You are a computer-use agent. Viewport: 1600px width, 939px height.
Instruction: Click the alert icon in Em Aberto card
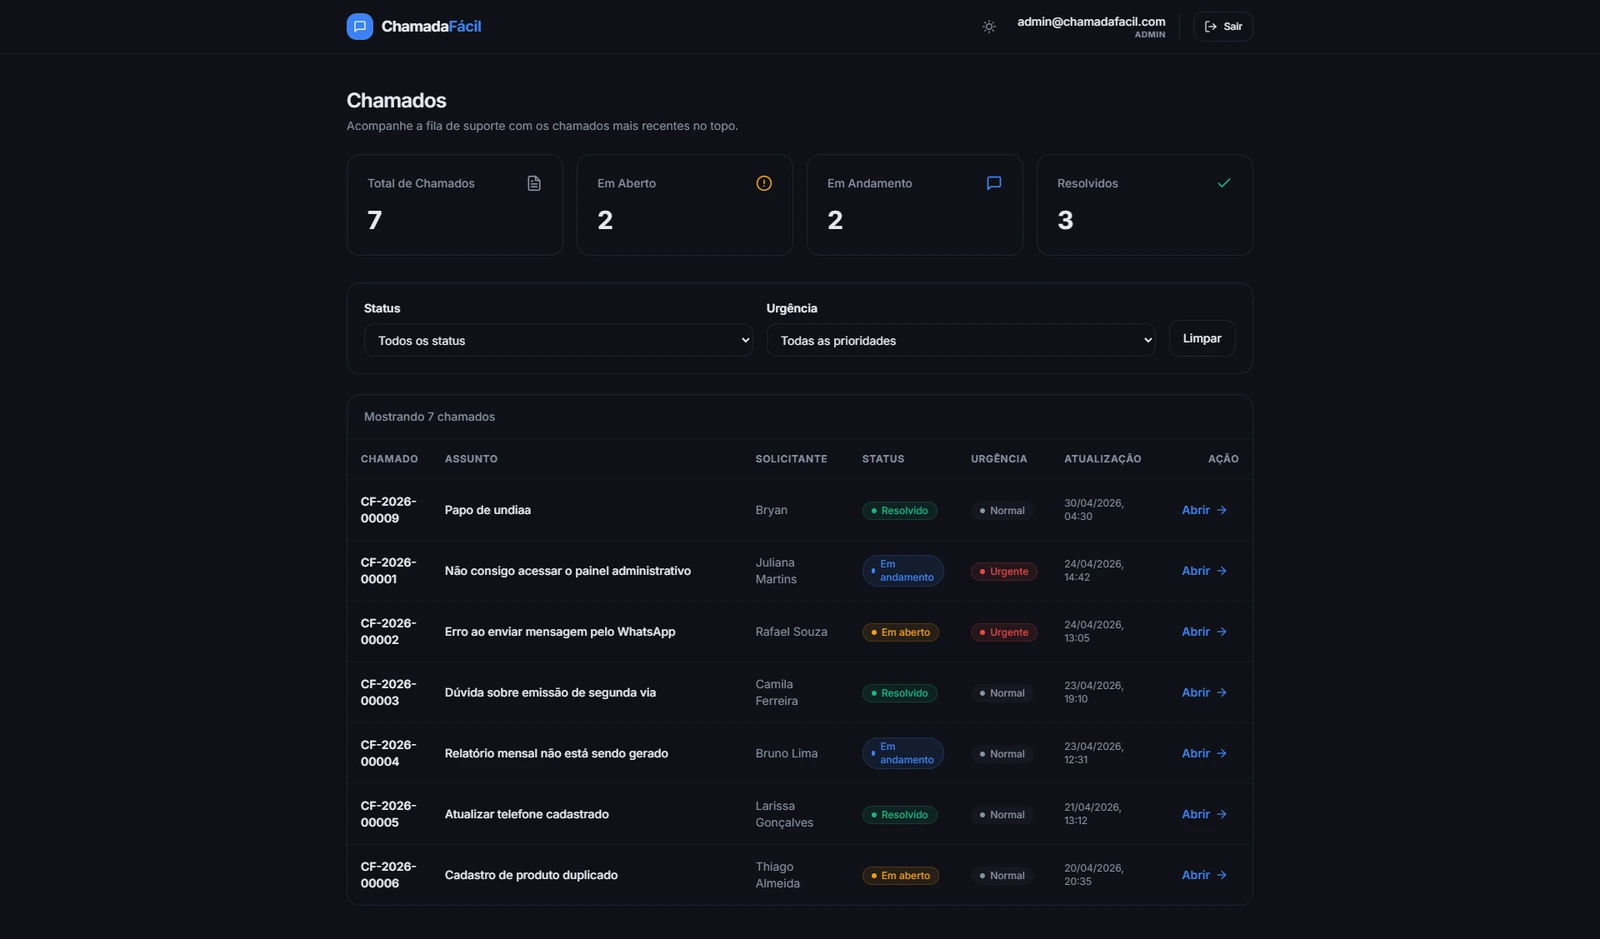point(764,183)
